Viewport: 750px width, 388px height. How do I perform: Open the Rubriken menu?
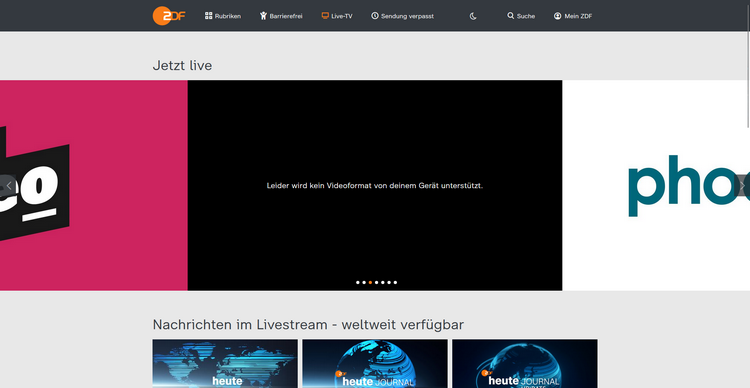(223, 16)
